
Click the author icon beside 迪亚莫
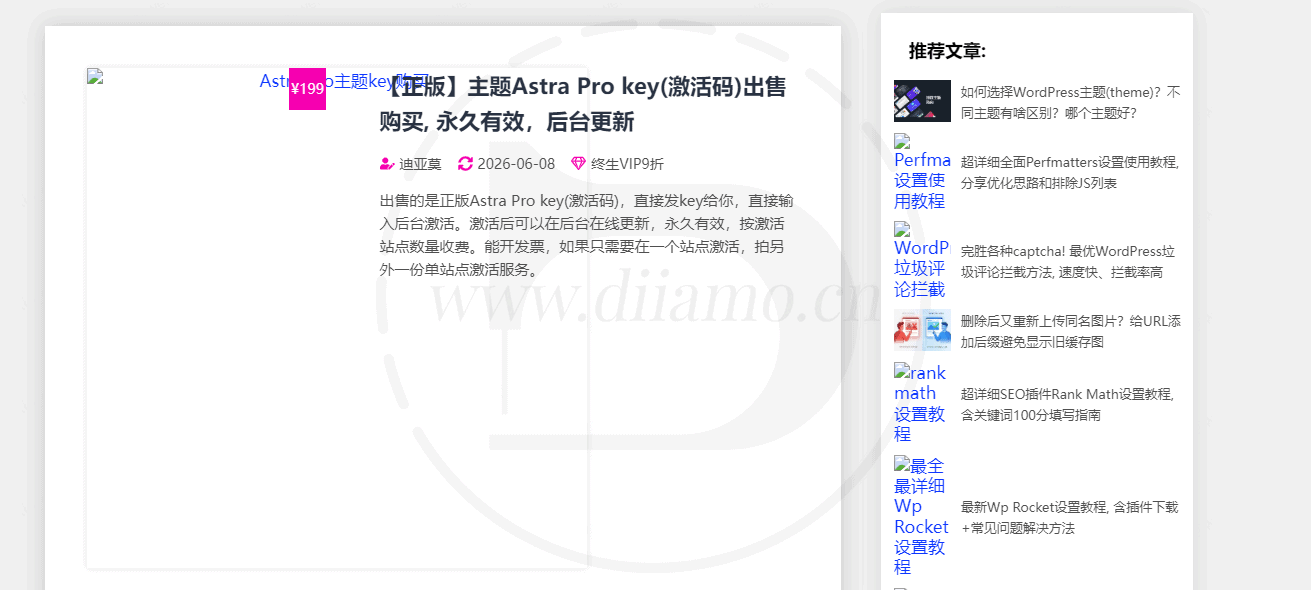click(x=387, y=164)
